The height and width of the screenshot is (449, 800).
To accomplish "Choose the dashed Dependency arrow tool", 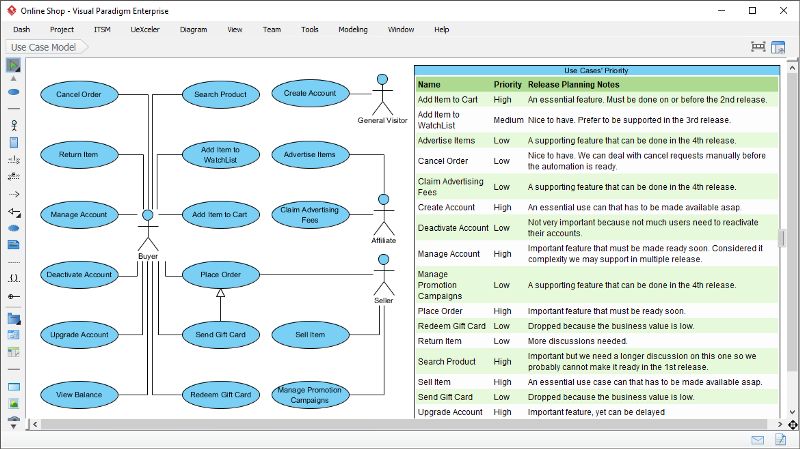I will 14,194.
